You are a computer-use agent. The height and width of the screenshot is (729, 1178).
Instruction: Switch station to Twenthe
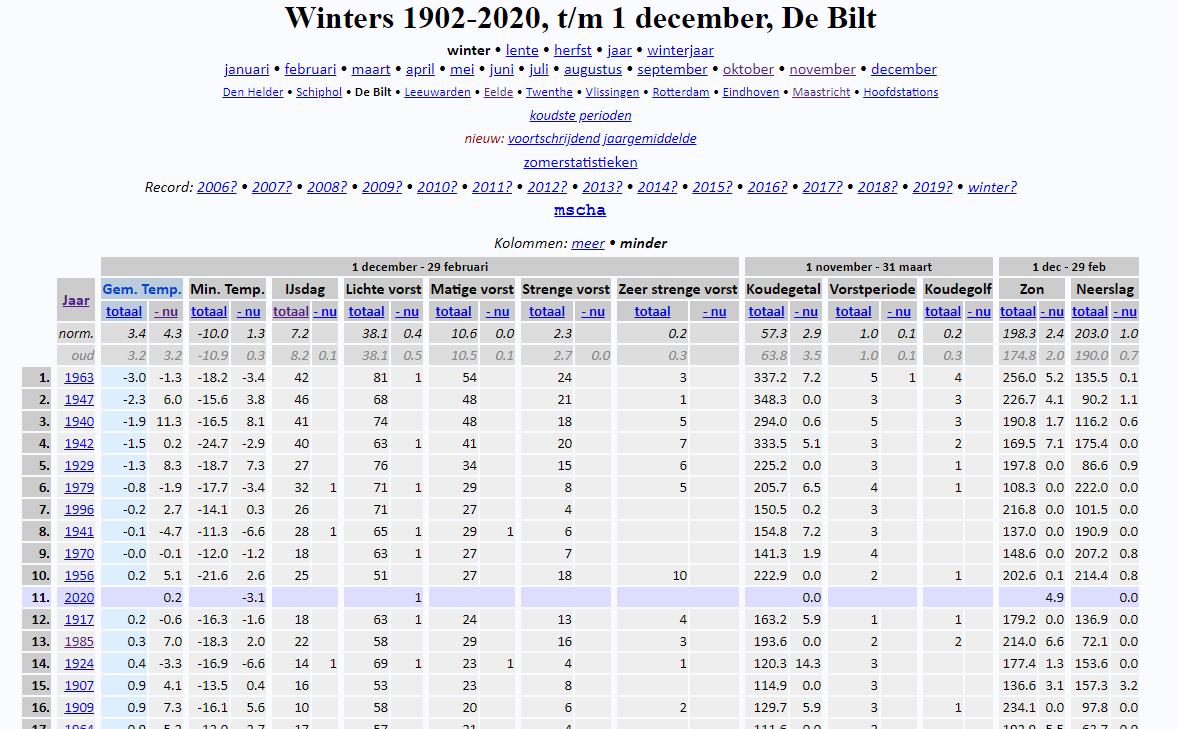549,92
